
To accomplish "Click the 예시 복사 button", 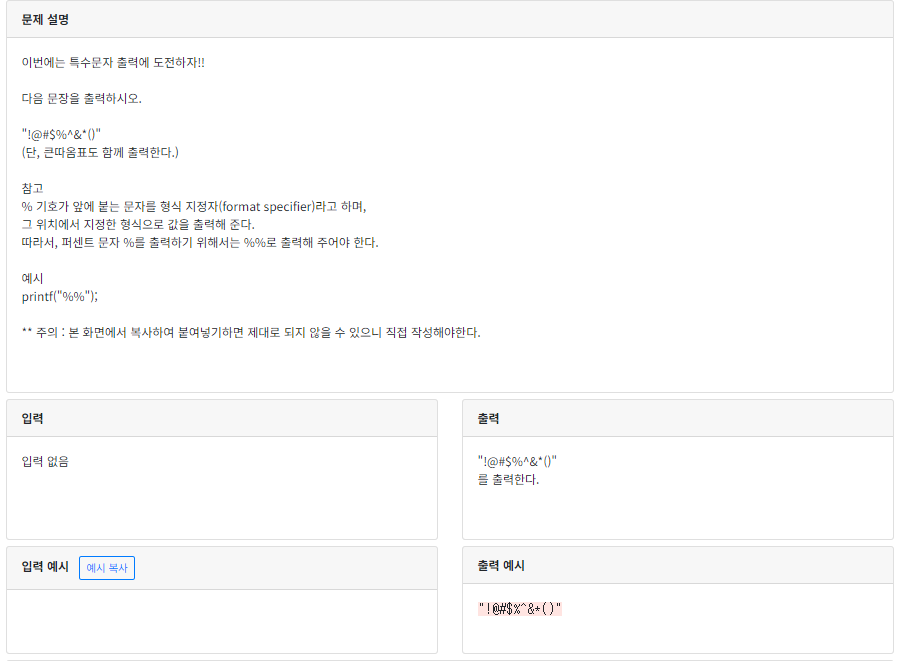I will click(107, 567).
